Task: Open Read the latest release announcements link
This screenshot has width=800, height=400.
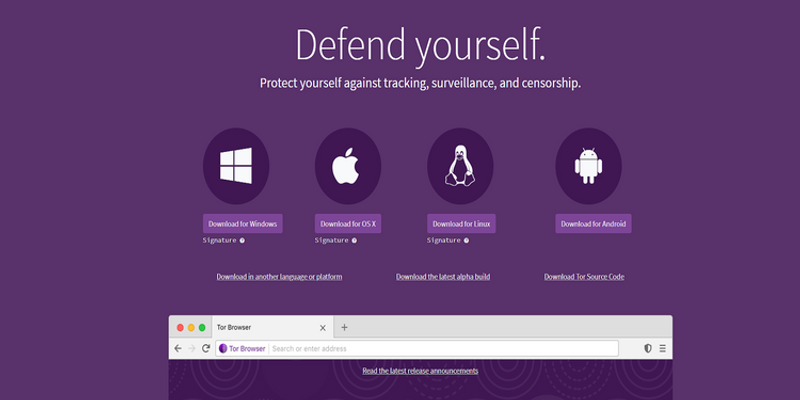Action: click(420, 371)
